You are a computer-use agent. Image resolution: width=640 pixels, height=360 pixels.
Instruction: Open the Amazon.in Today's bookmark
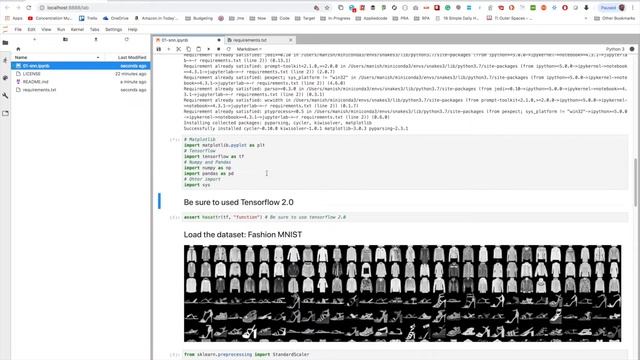coord(157,18)
